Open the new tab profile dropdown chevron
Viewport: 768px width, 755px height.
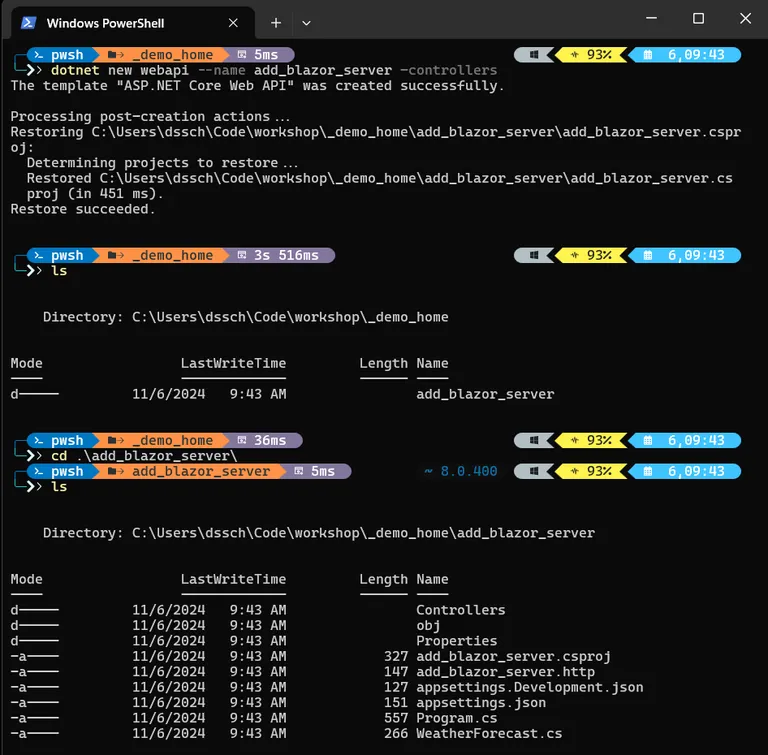coord(306,22)
